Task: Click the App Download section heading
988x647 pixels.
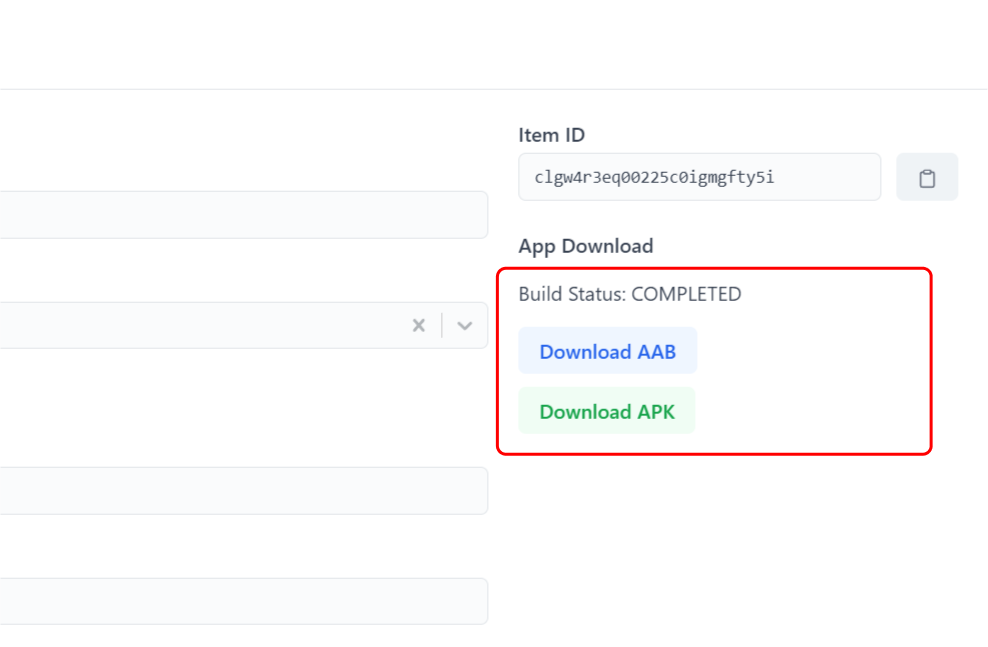Action: point(585,246)
